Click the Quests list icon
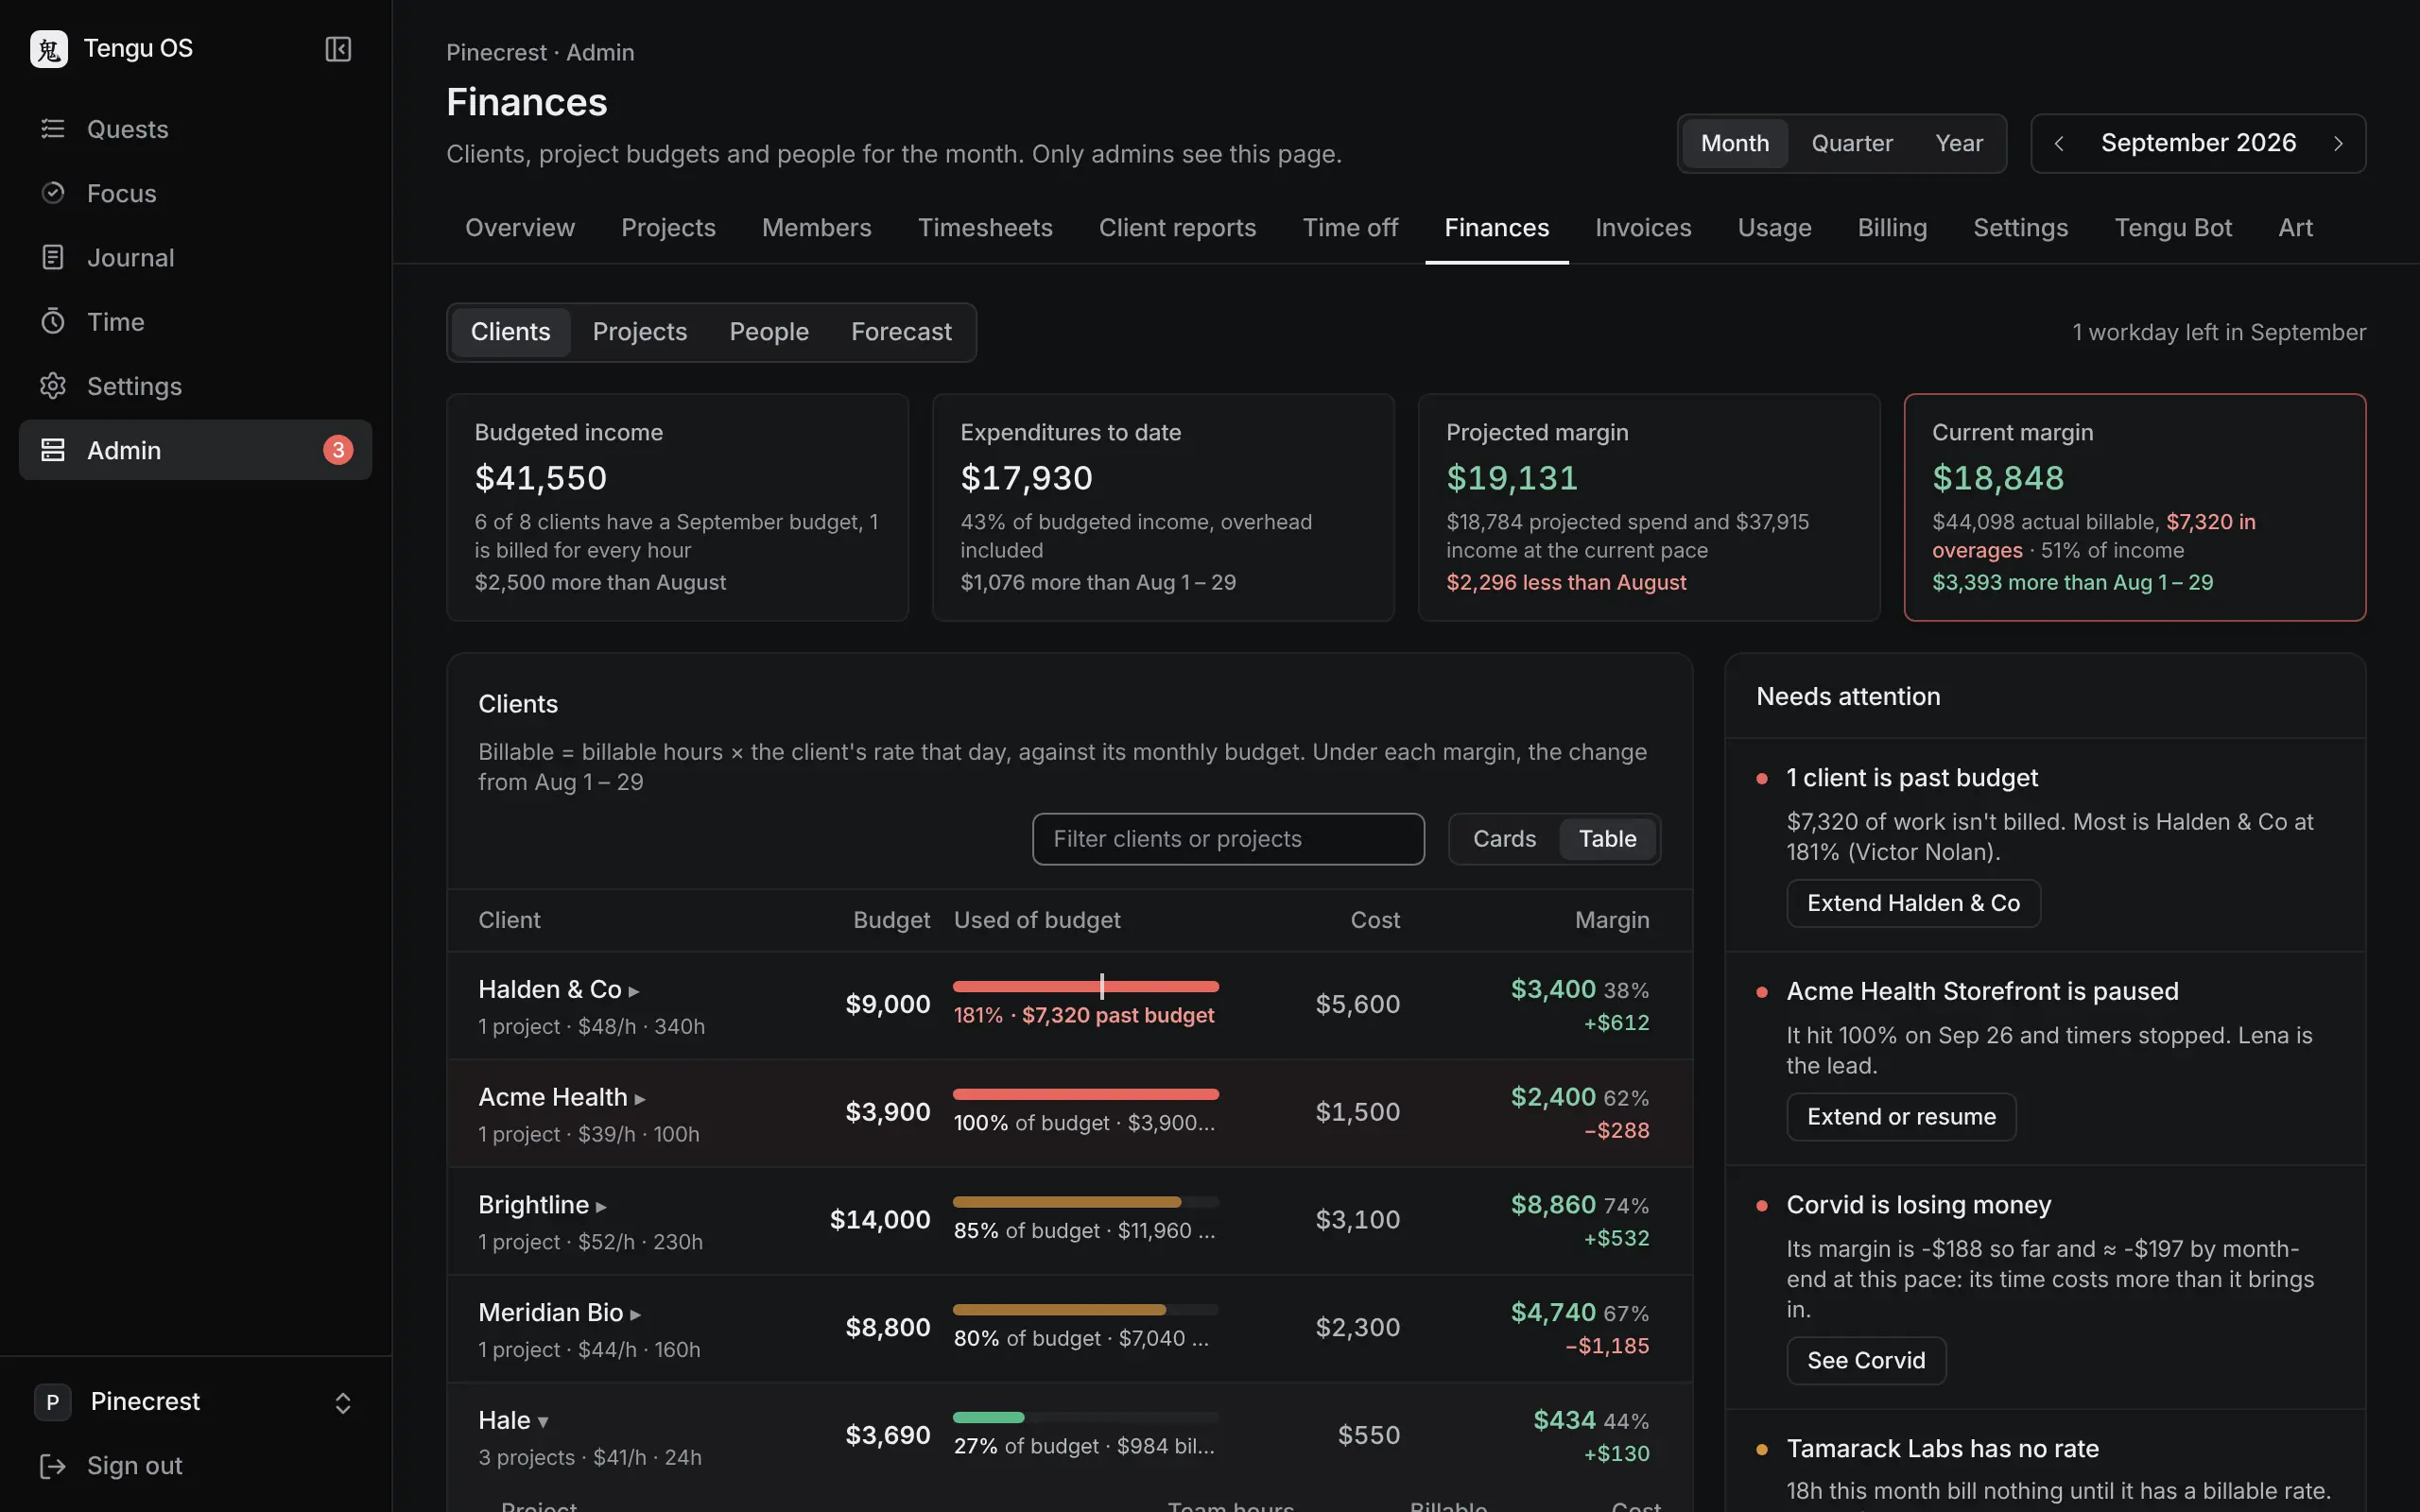The height and width of the screenshot is (1512, 2420). [52, 129]
